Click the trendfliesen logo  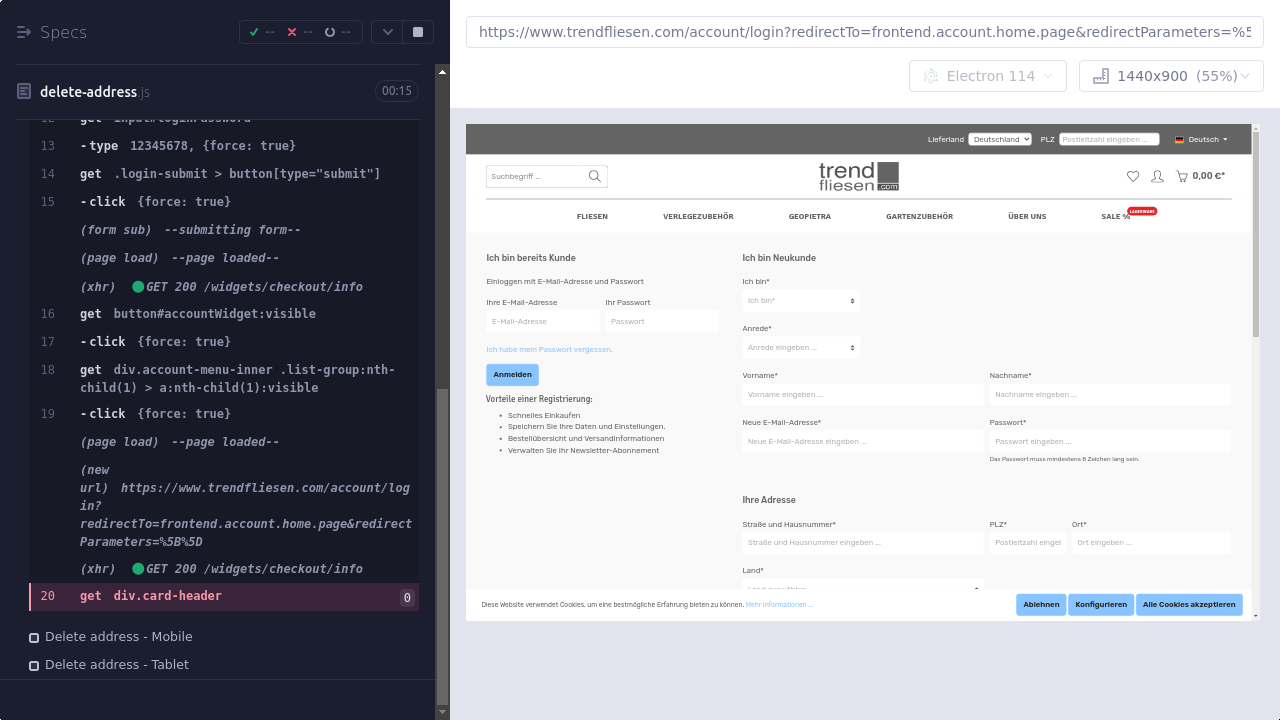858,176
